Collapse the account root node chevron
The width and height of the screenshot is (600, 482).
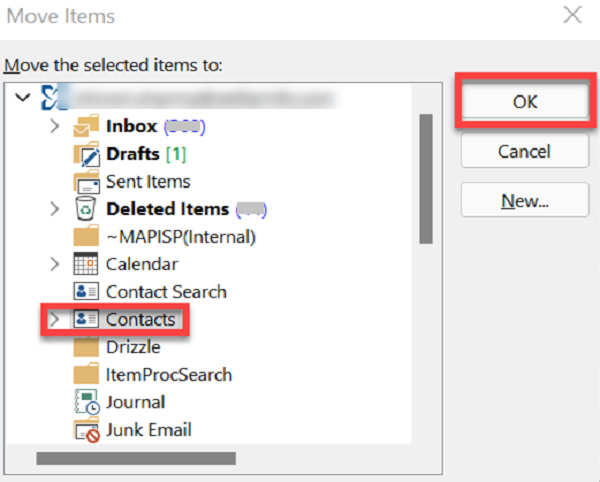(x=23, y=98)
